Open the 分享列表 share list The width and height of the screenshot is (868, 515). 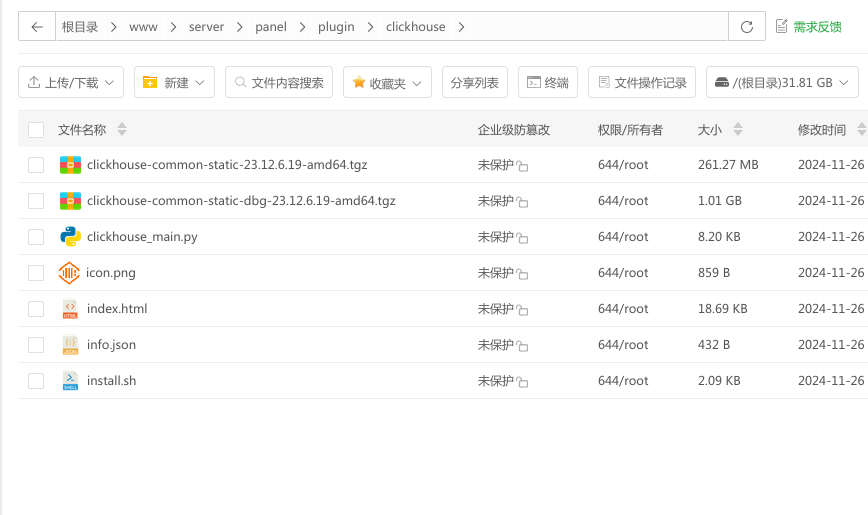click(475, 83)
